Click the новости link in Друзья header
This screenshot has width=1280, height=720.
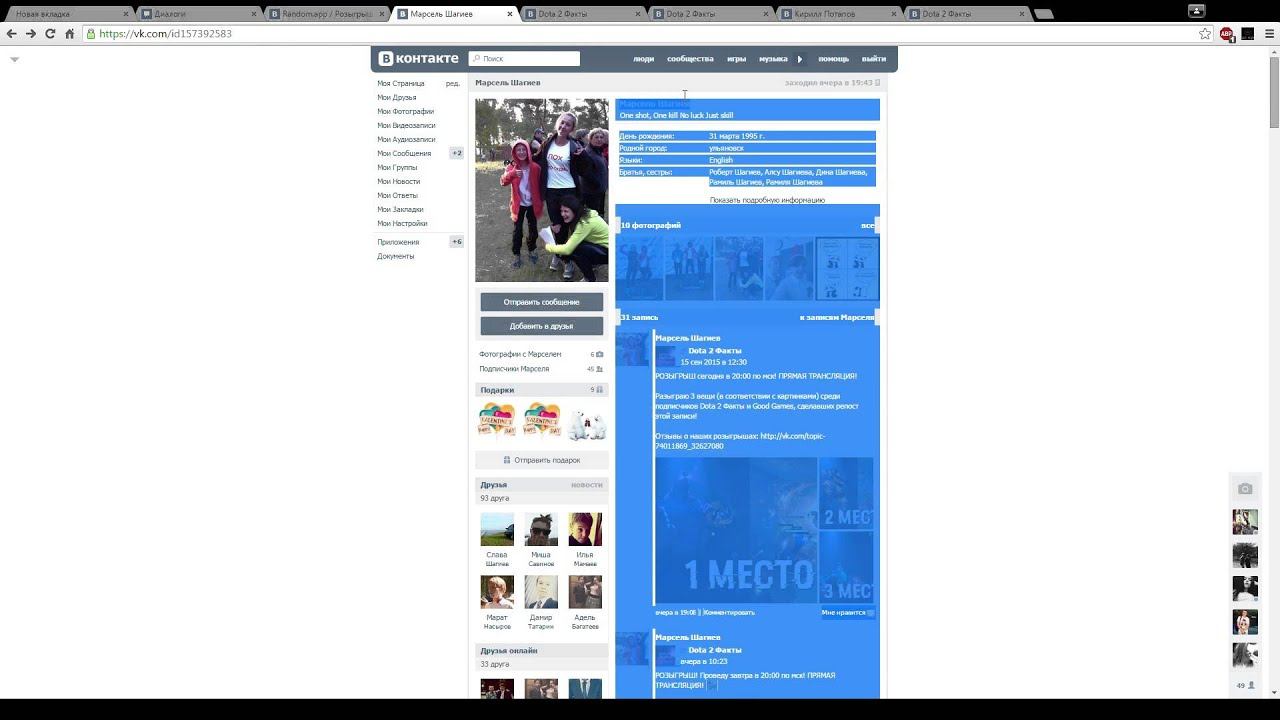pos(587,484)
